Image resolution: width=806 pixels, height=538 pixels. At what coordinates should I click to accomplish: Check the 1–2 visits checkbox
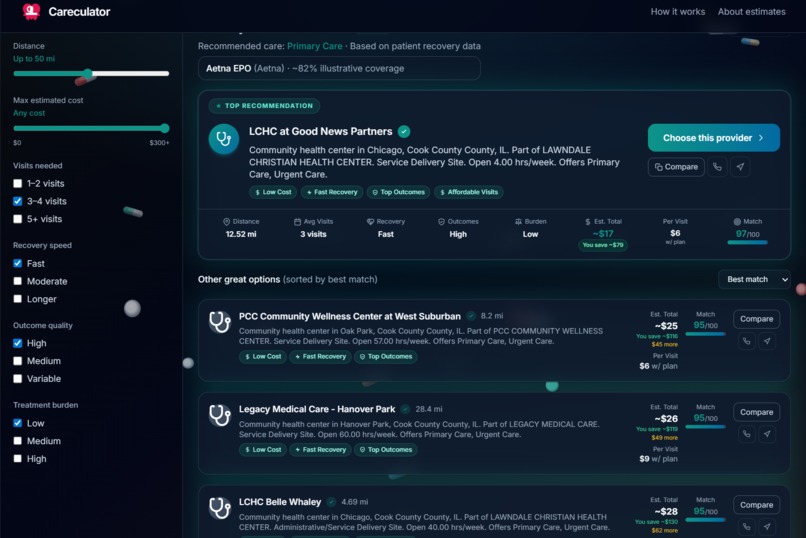pos(17,183)
